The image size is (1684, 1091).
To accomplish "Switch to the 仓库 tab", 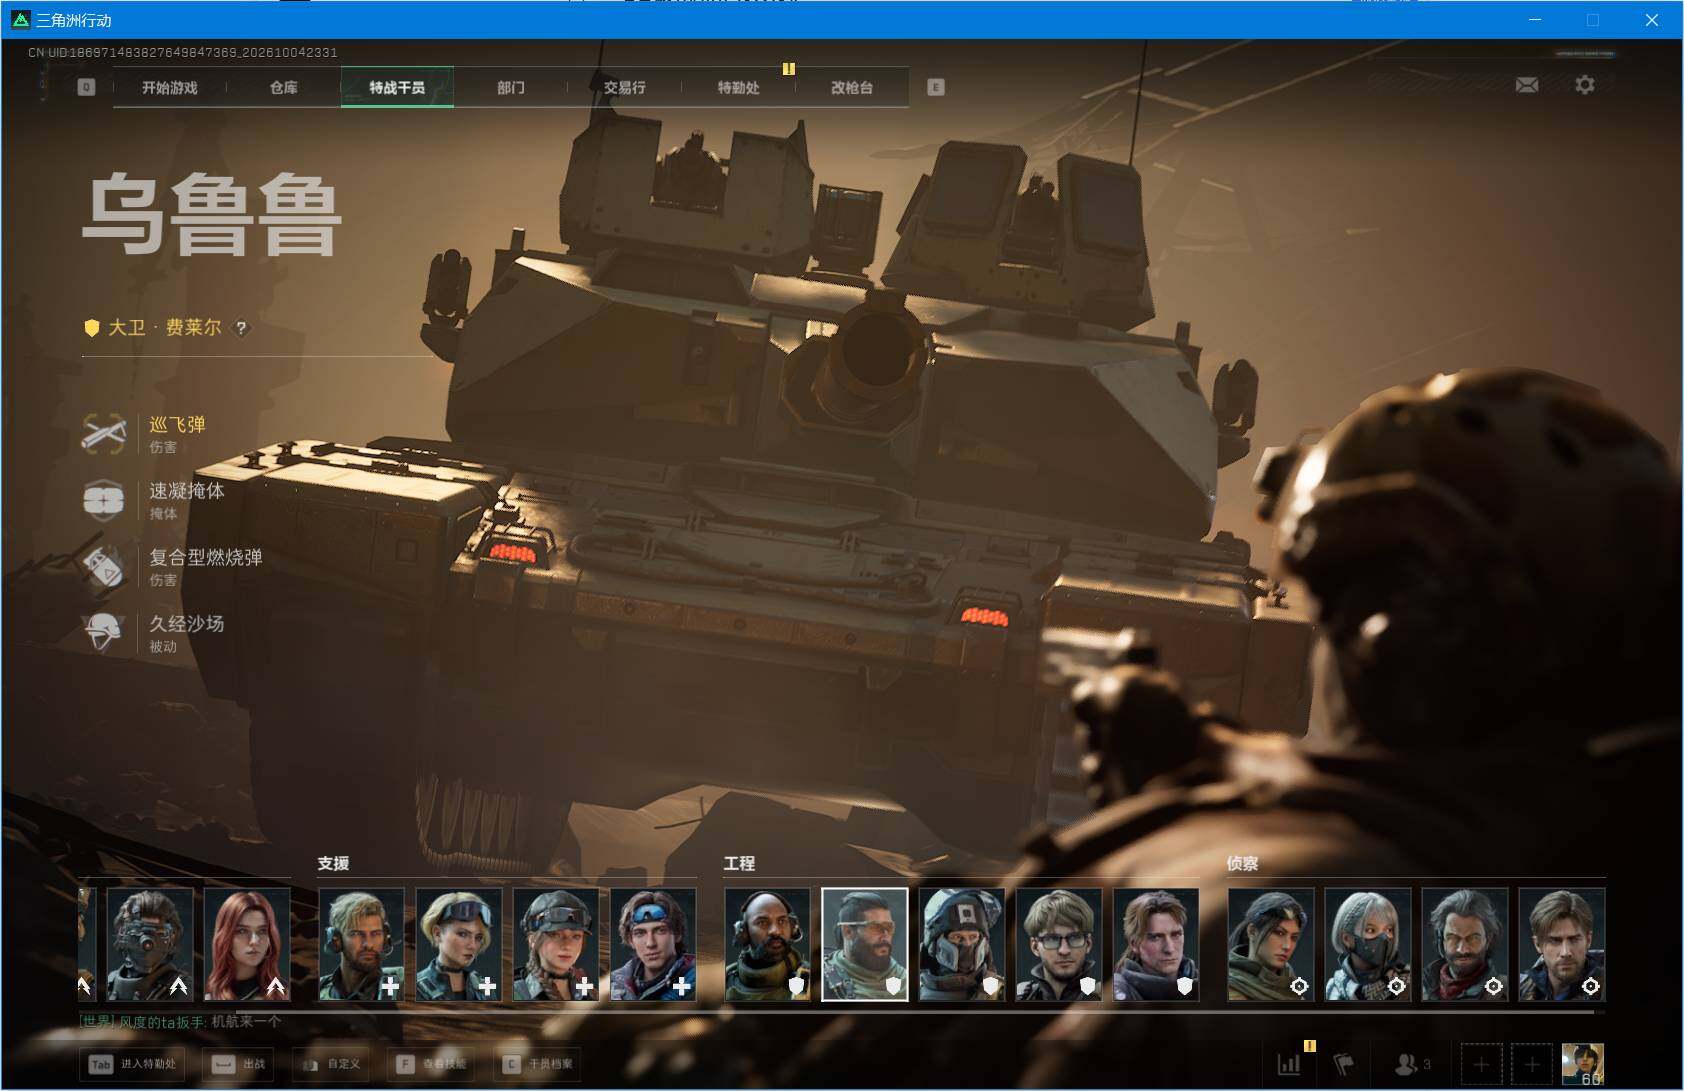I will click(284, 88).
